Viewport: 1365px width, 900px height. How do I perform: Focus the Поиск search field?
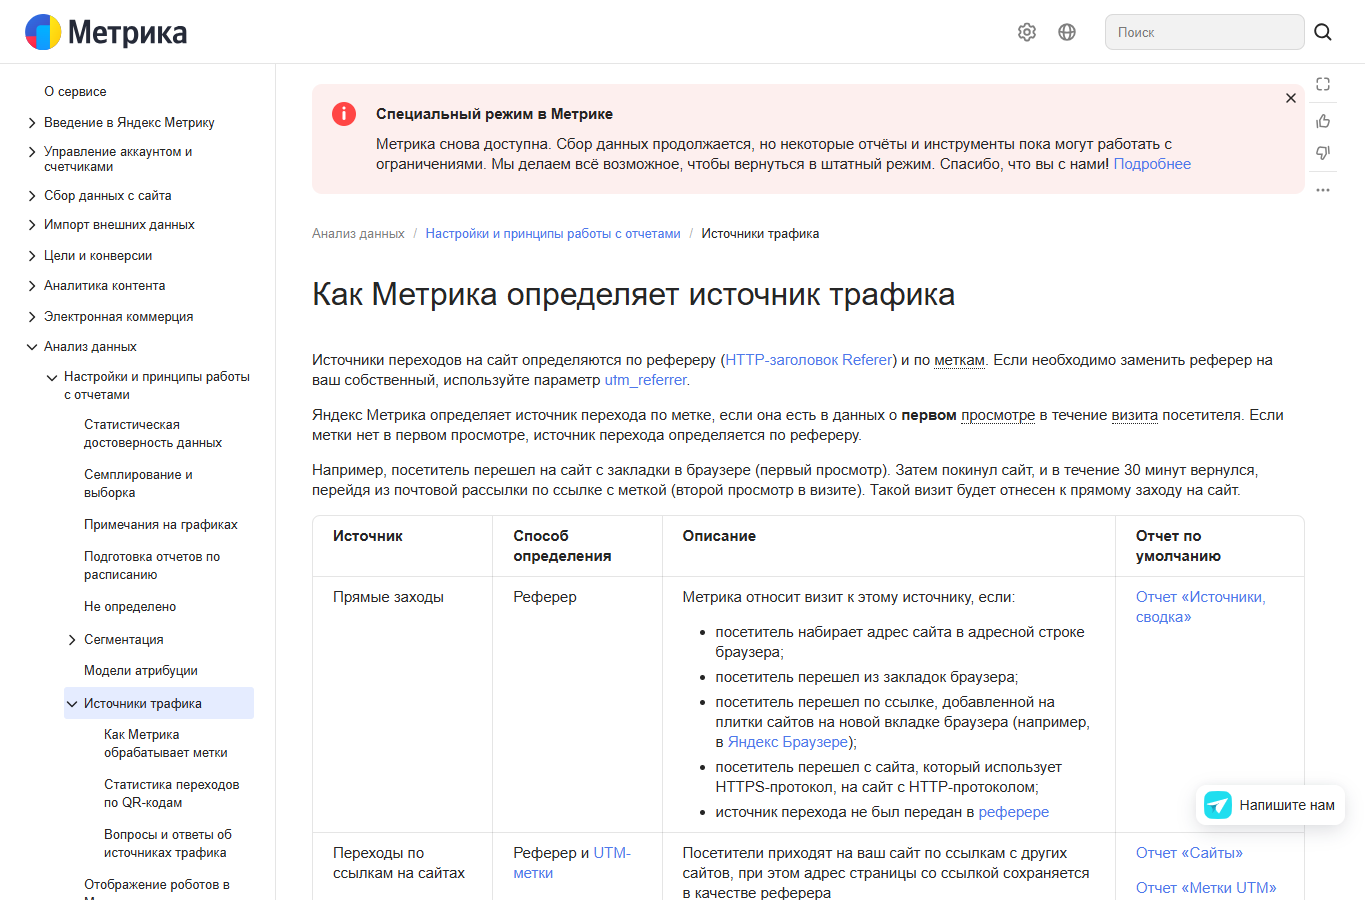(1204, 32)
